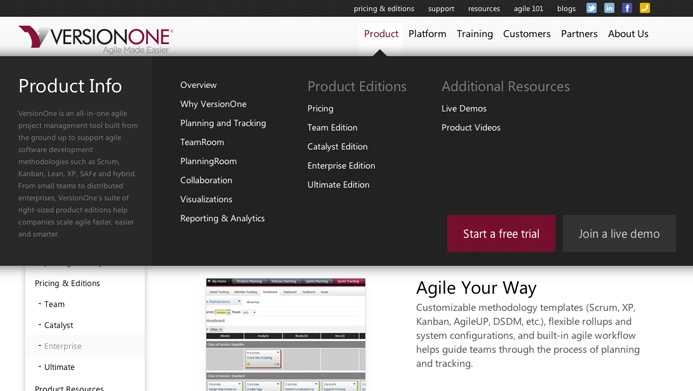This screenshot has width=693, height=391.
Task: Open the blogs link
Action: point(566,8)
